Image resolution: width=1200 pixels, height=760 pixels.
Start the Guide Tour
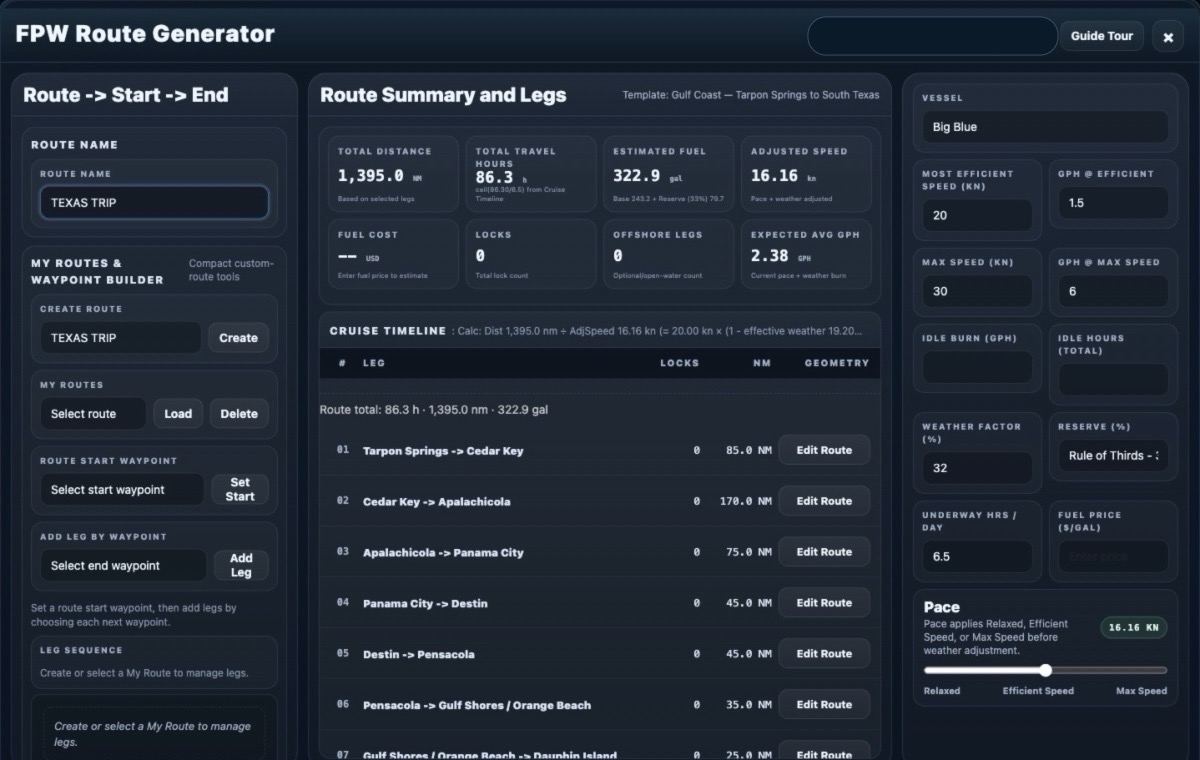(1102, 36)
